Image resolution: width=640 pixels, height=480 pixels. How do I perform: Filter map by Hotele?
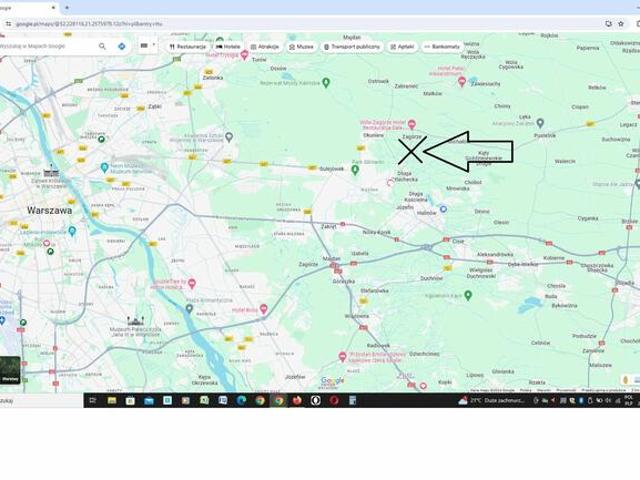[x=229, y=47]
